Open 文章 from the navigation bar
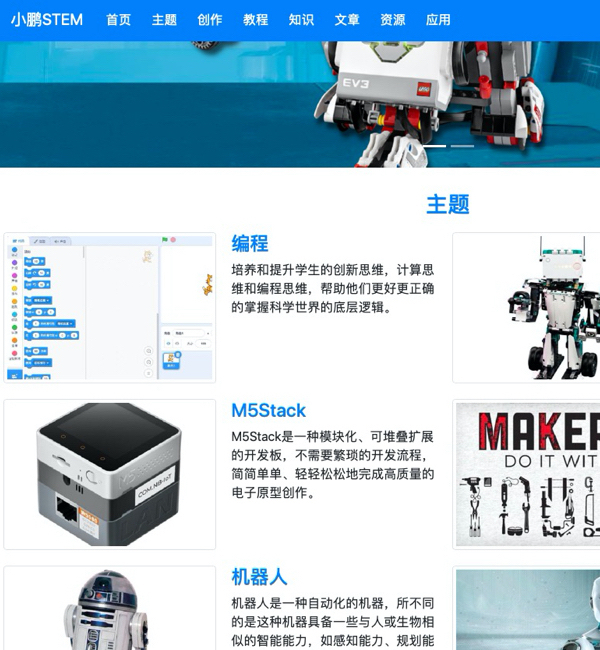Image resolution: width=600 pixels, height=650 pixels. point(347,19)
